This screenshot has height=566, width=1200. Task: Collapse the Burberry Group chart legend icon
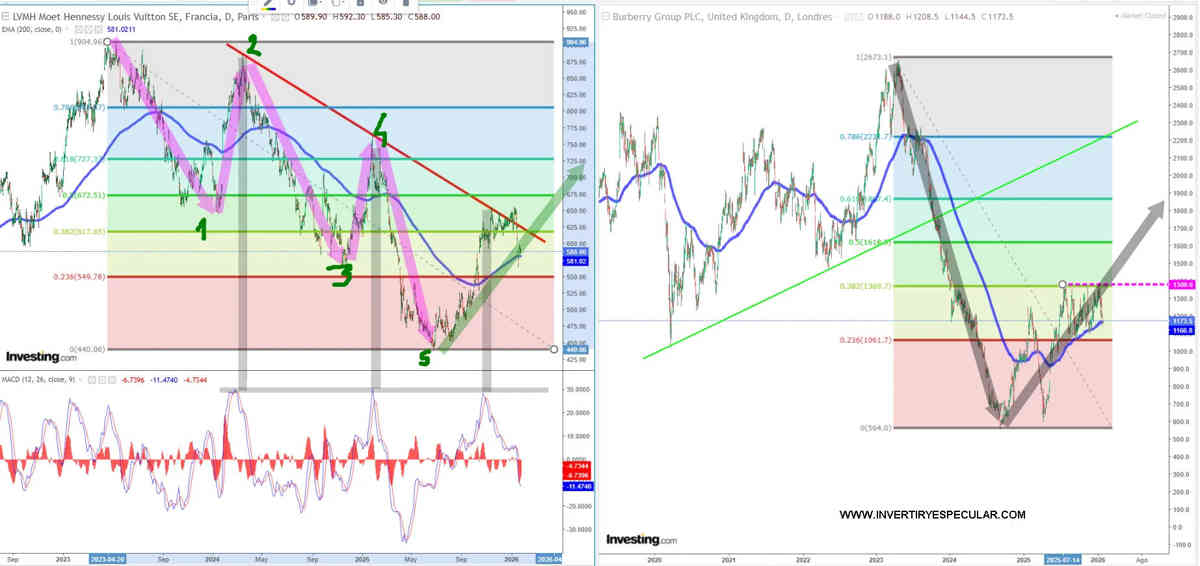[x=606, y=16]
